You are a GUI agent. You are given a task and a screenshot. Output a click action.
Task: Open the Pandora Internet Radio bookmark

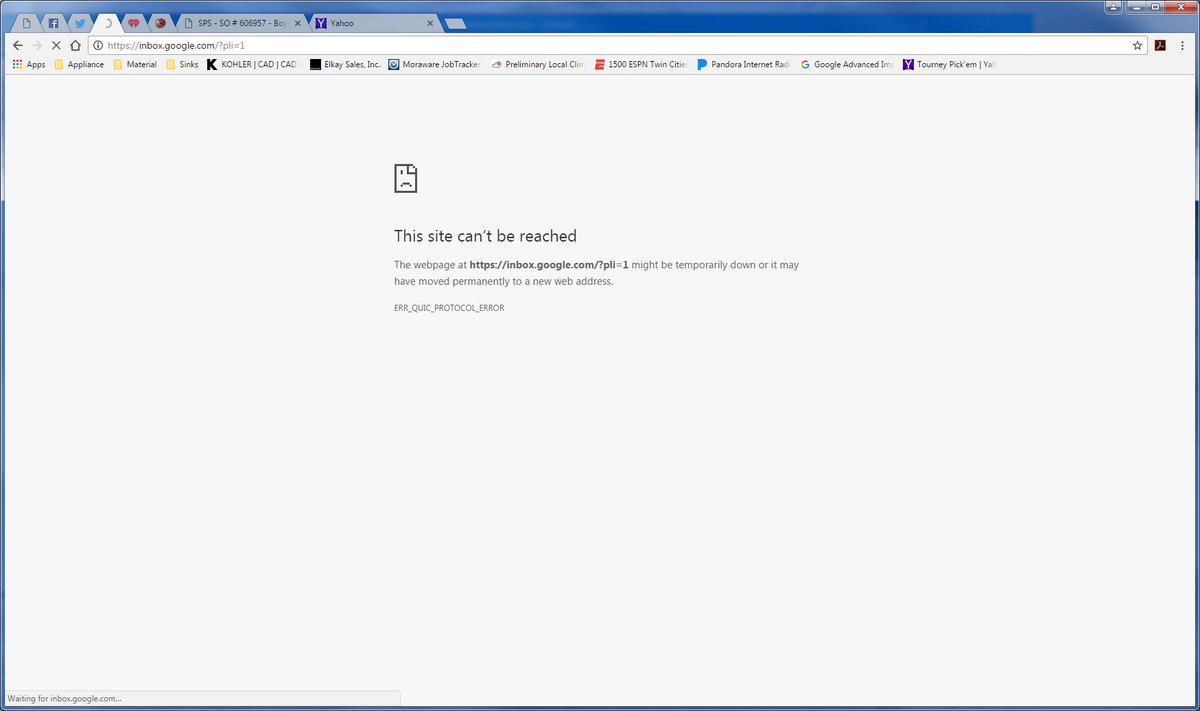[x=744, y=64]
